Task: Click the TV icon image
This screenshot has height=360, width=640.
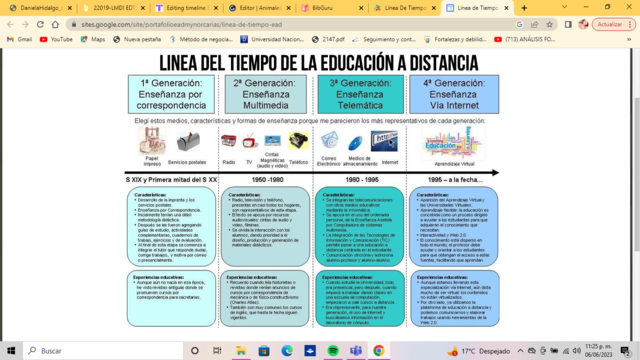Action: pyautogui.click(x=249, y=142)
